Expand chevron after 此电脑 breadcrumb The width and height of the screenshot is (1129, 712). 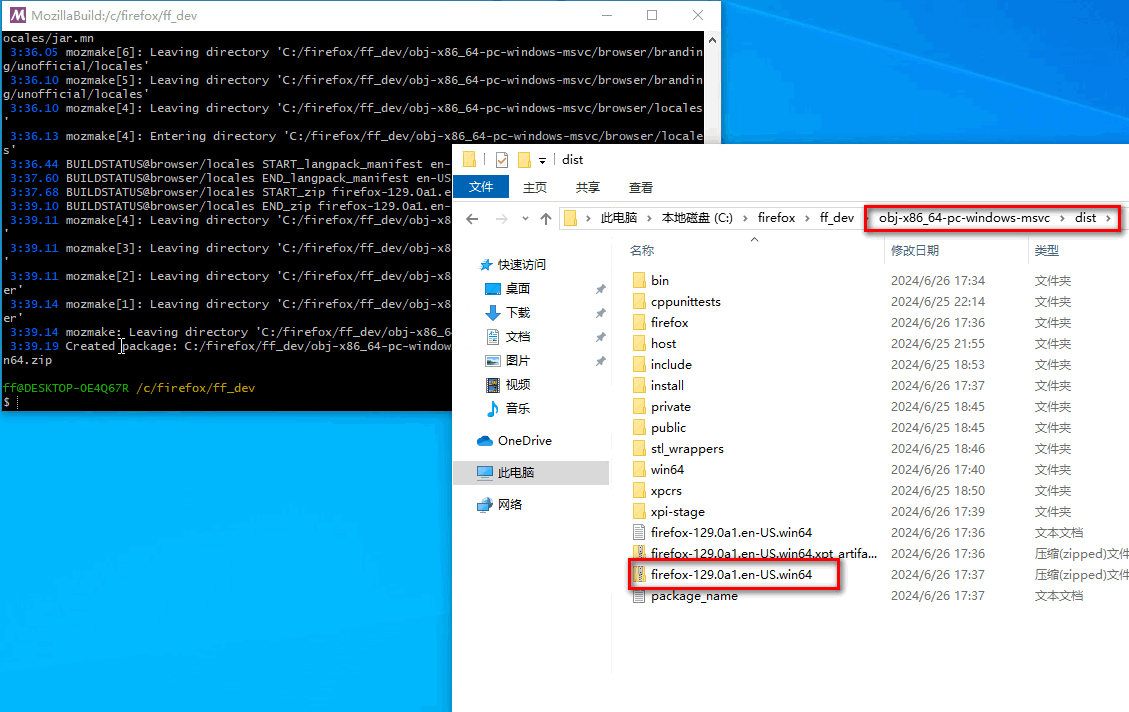(649, 218)
